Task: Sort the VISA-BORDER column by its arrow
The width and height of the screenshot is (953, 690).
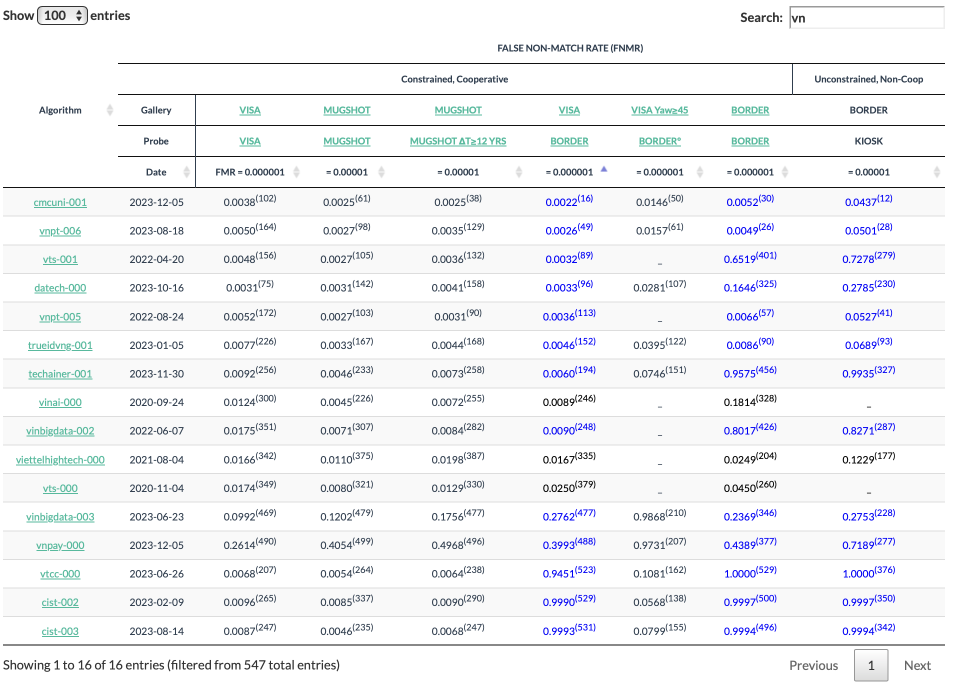Action: point(603,170)
